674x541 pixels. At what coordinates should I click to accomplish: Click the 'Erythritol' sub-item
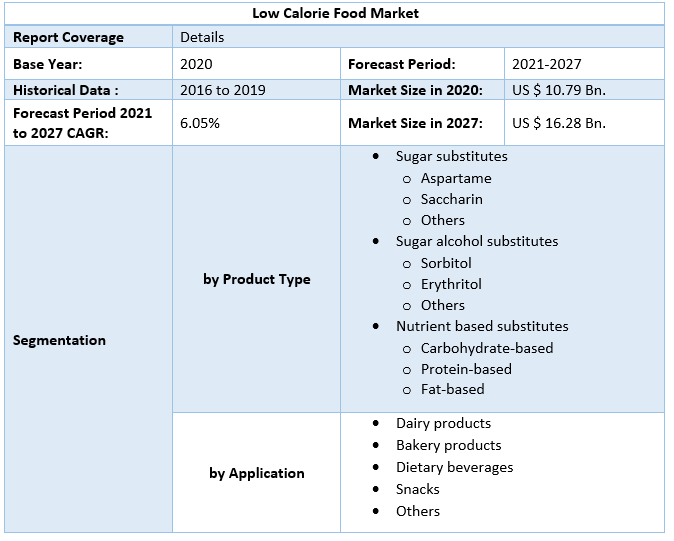(451, 284)
